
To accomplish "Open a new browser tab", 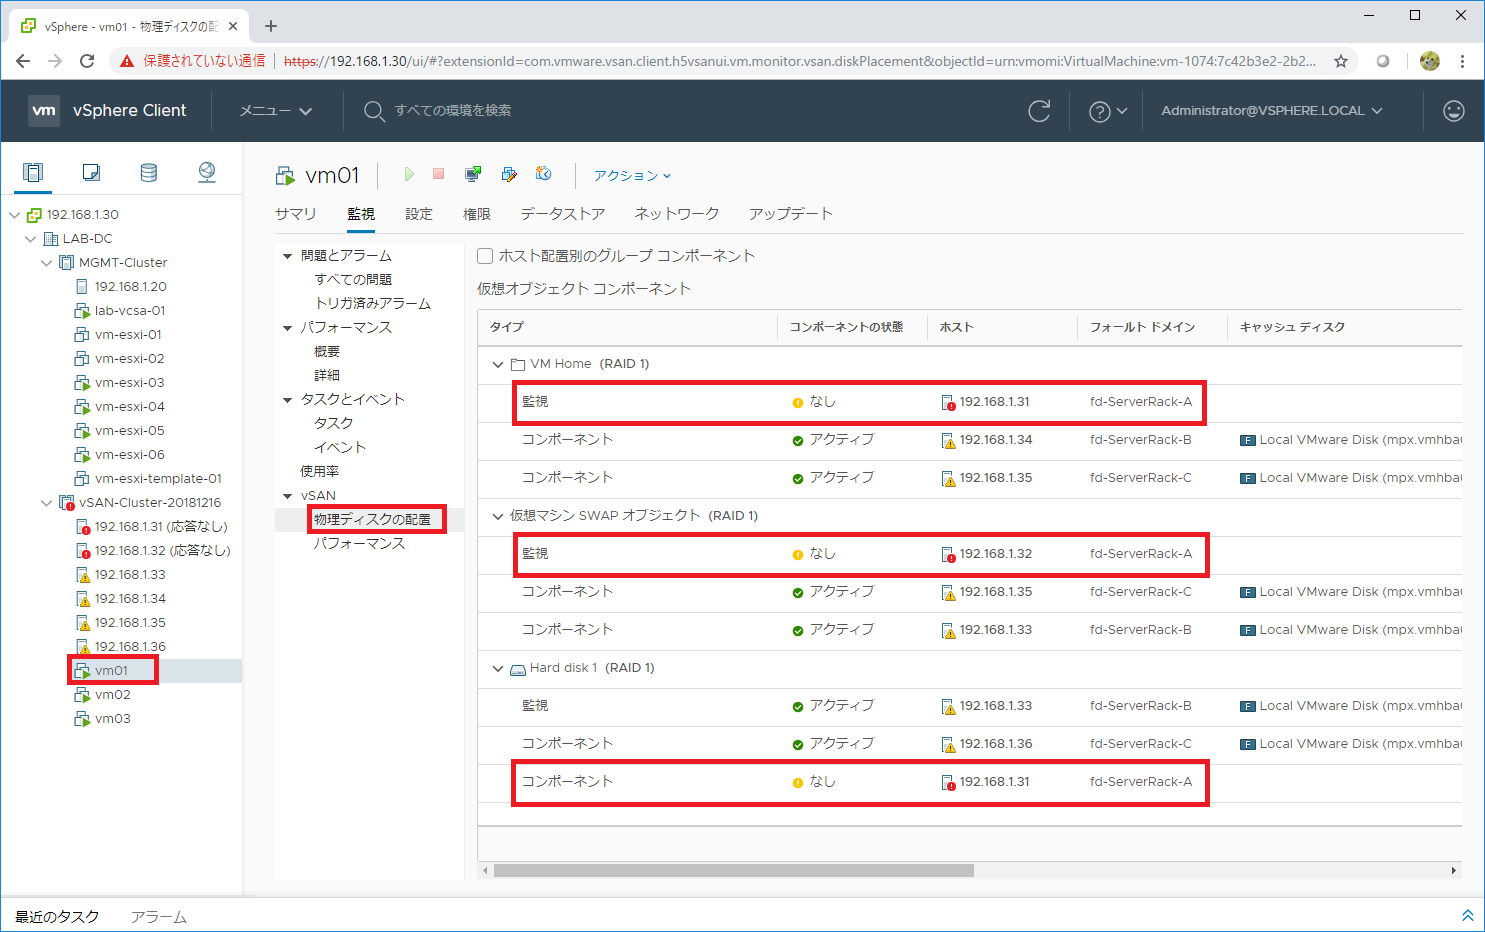I will click(x=271, y=26).
